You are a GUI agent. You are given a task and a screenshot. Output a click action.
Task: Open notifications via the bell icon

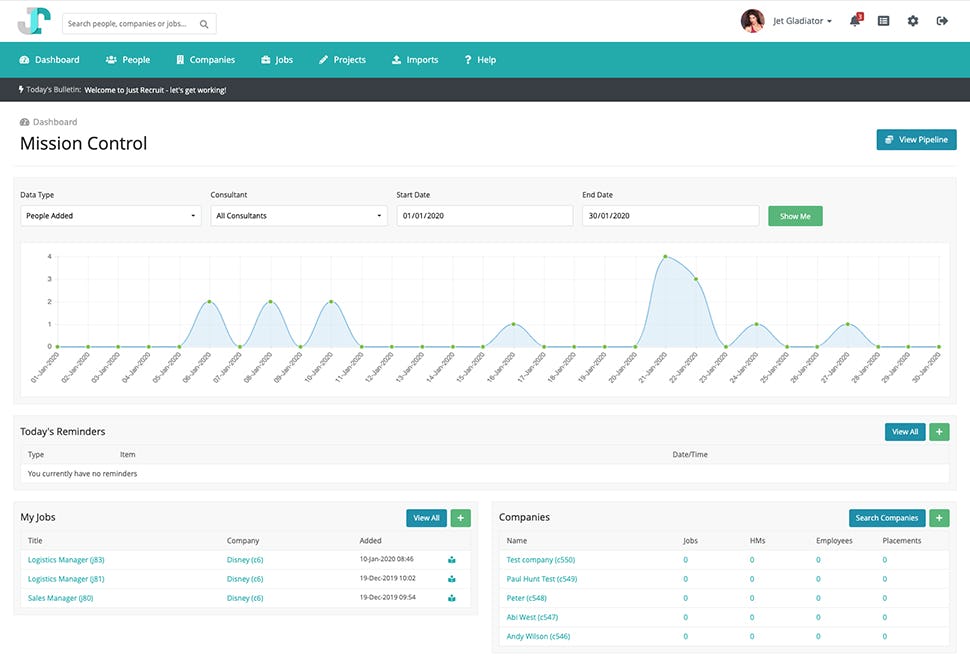tap(856, 21)
